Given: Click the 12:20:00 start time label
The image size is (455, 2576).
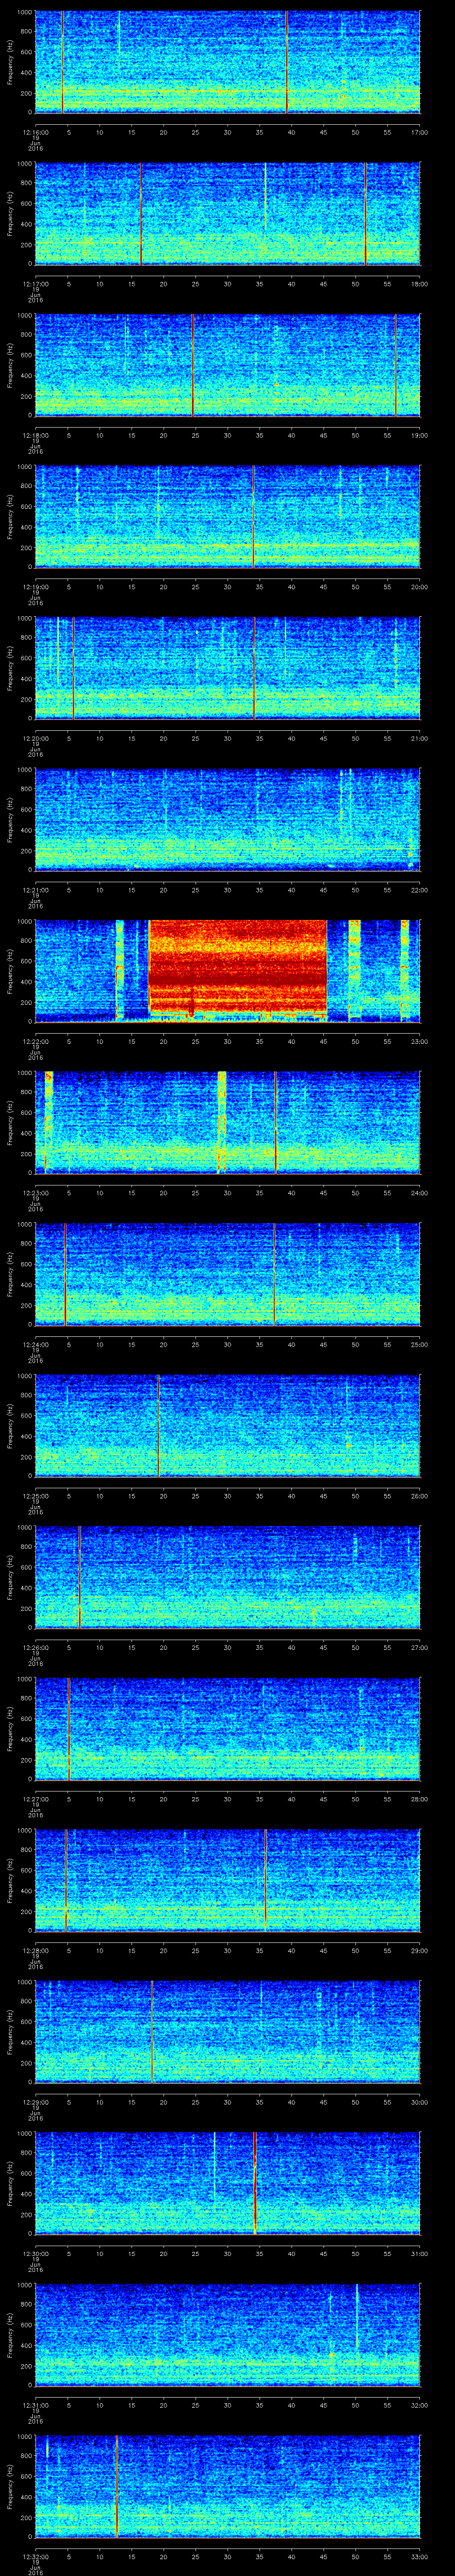Looking at the screenshot, I should pyautogui.click(x=36, y=738).
